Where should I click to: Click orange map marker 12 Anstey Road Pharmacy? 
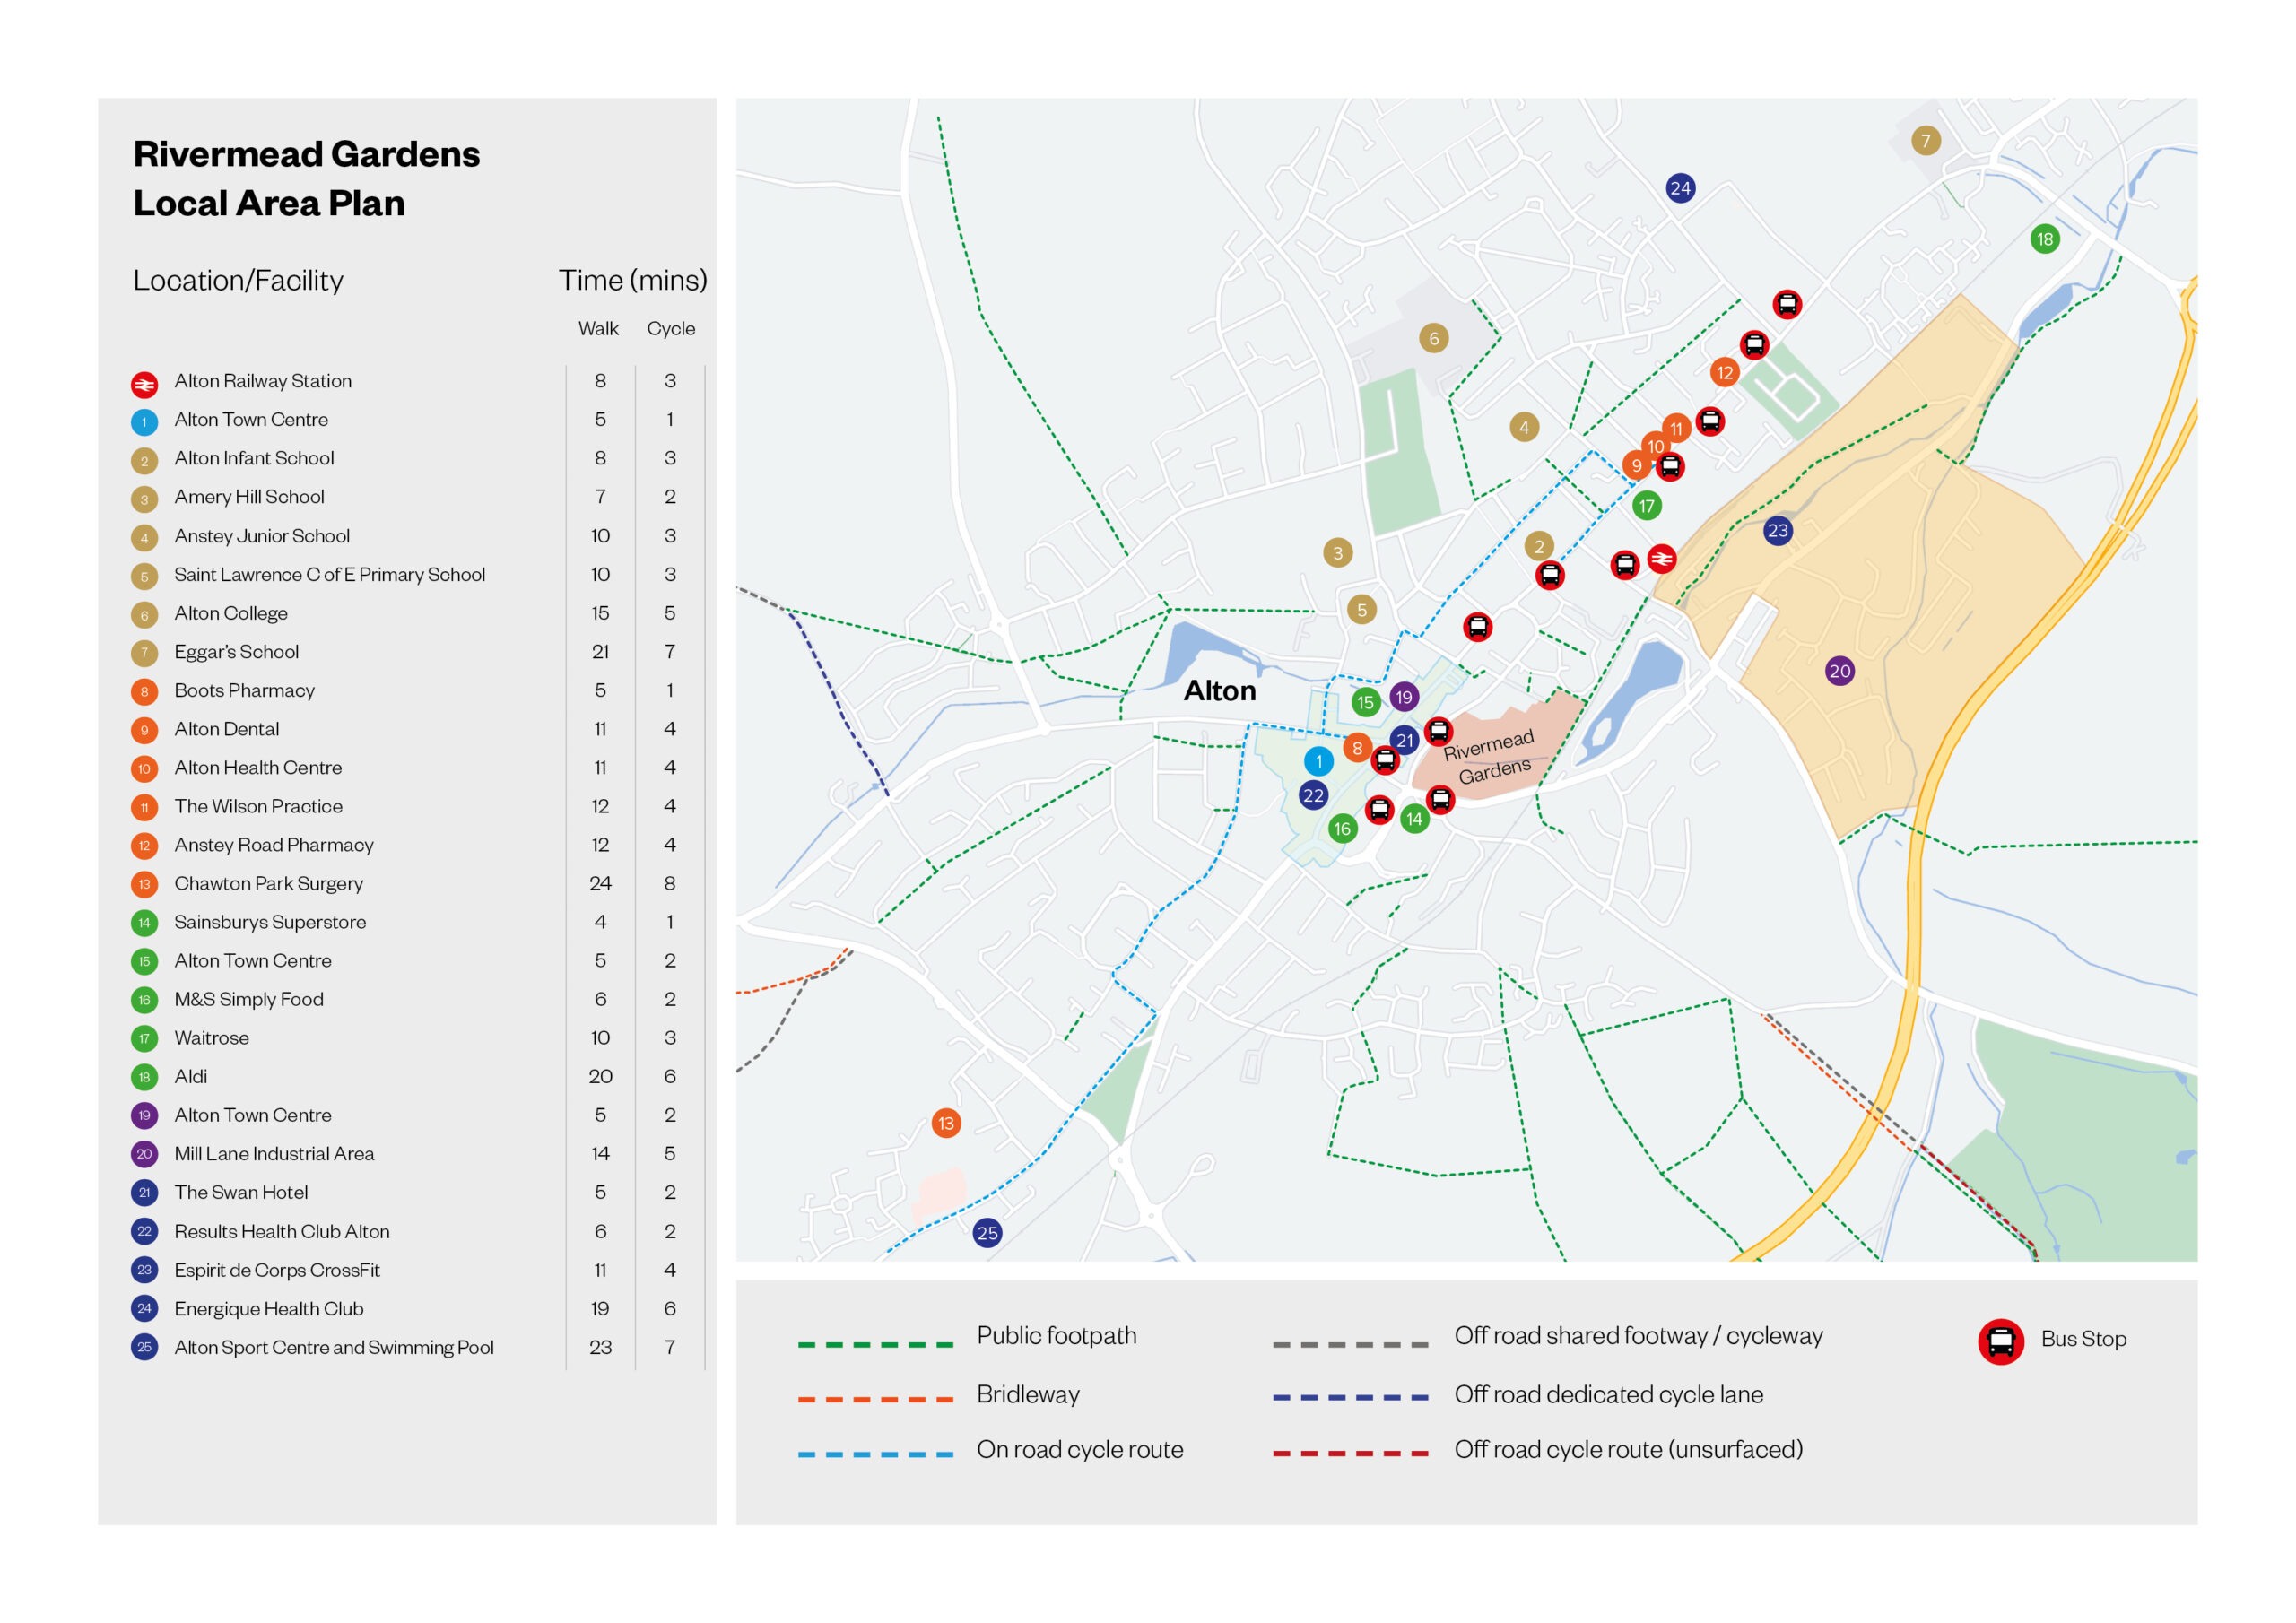click(1725, 373)
